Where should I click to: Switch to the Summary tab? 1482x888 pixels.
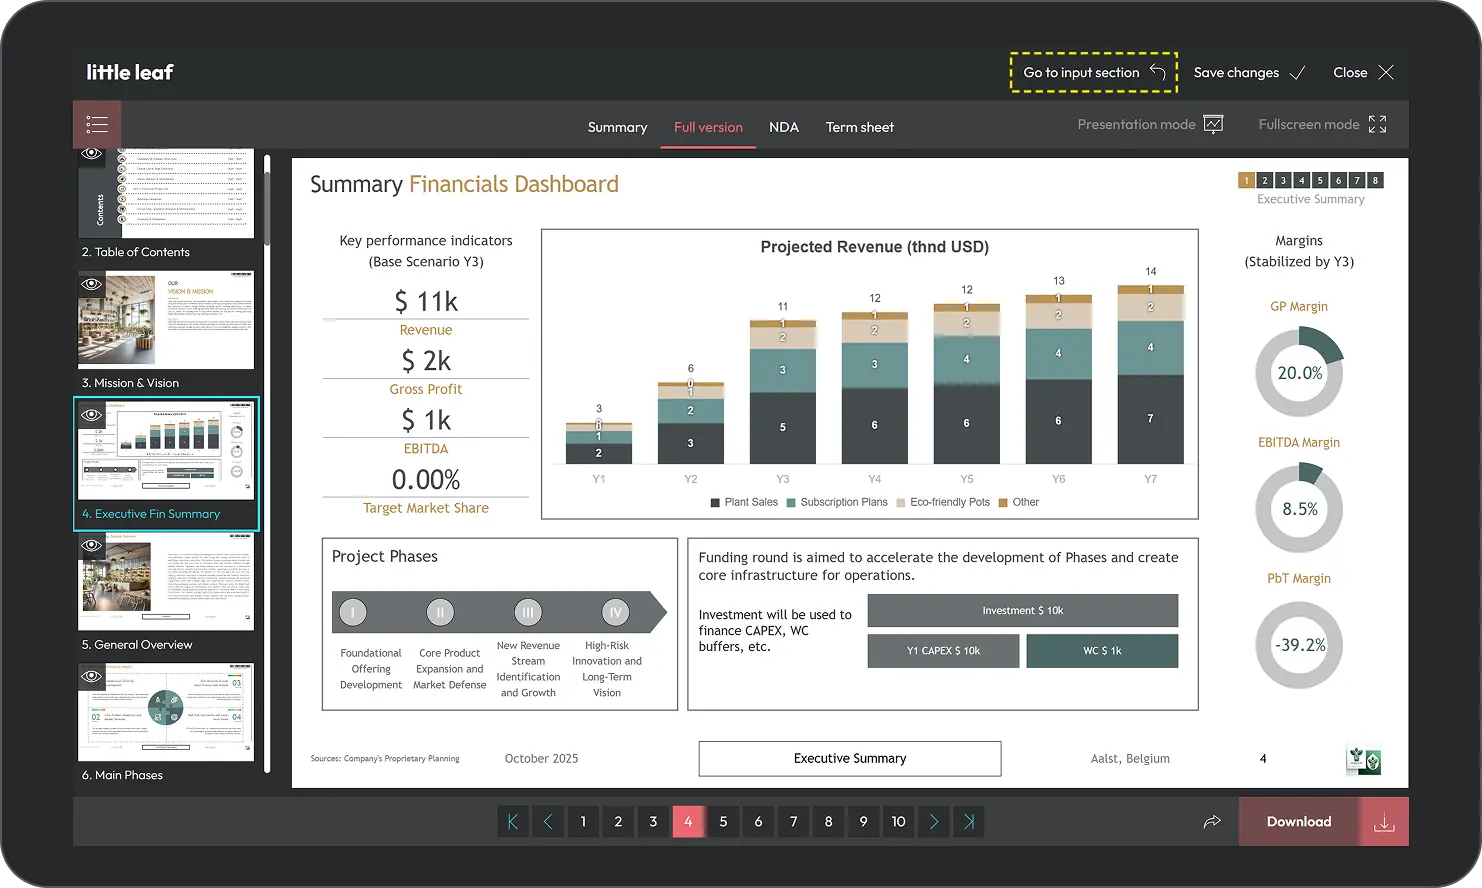click(x=617, y=127)
